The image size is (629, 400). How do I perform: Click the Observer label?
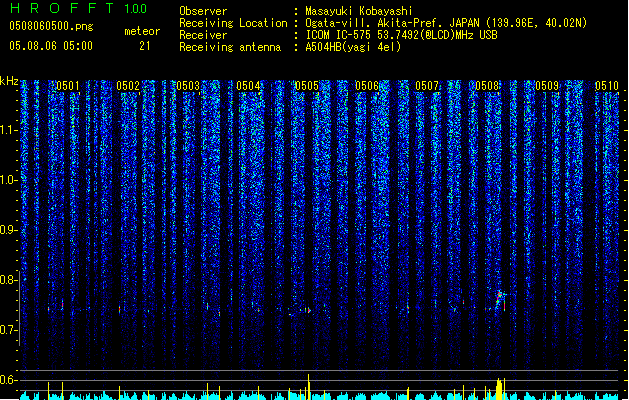pyautogui.click(x=203, y=11)
